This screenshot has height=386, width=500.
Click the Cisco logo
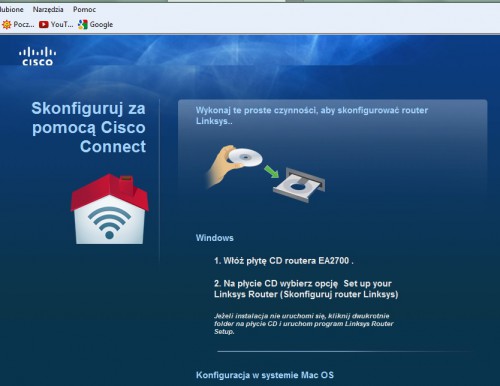(x=37, y=57)
